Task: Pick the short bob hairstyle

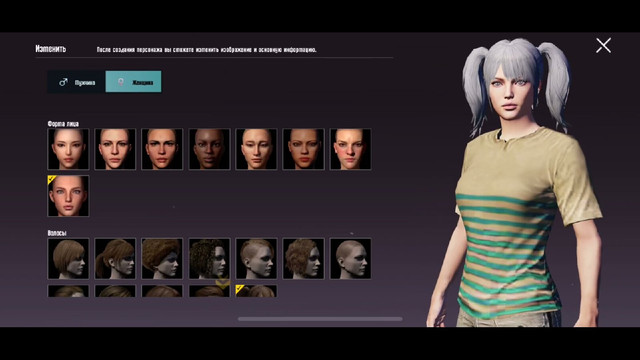Action: click(x=68, y=259)
